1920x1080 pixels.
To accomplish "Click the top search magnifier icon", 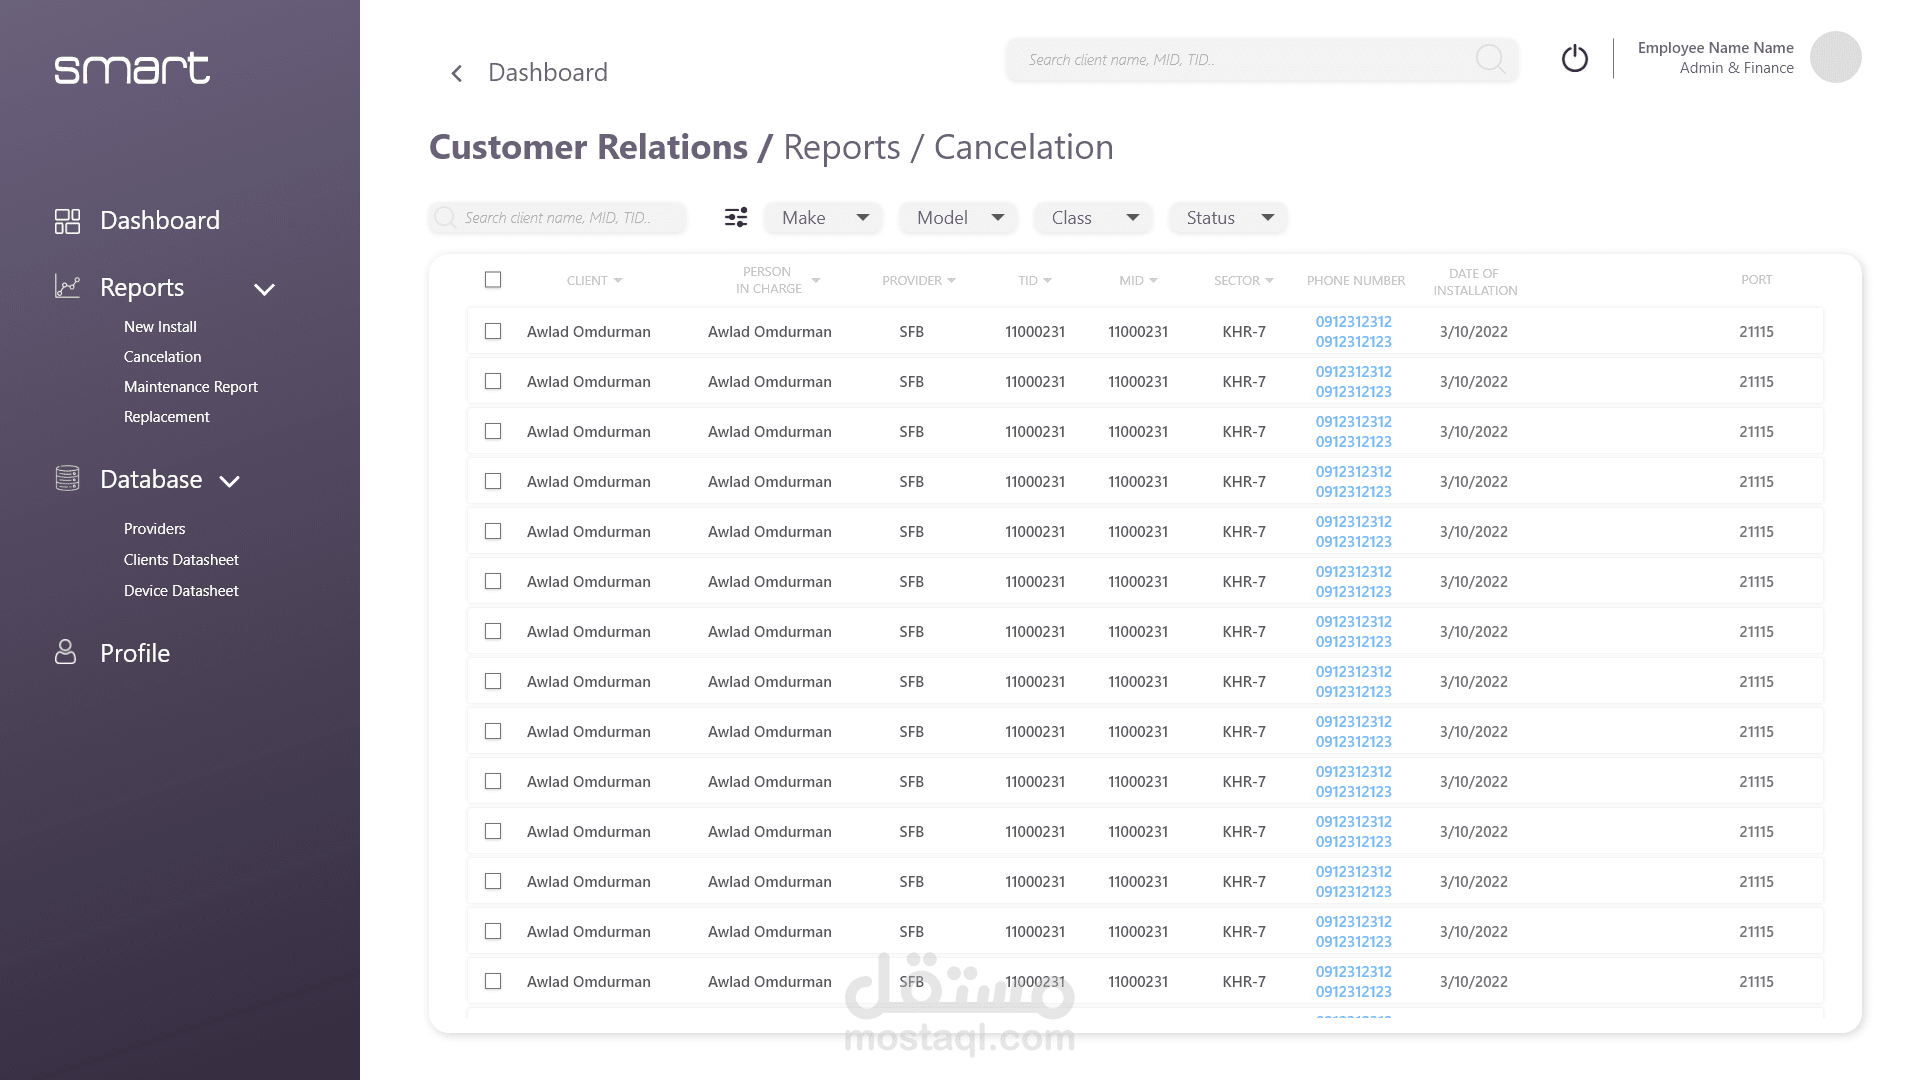I will pos(1490,59).
